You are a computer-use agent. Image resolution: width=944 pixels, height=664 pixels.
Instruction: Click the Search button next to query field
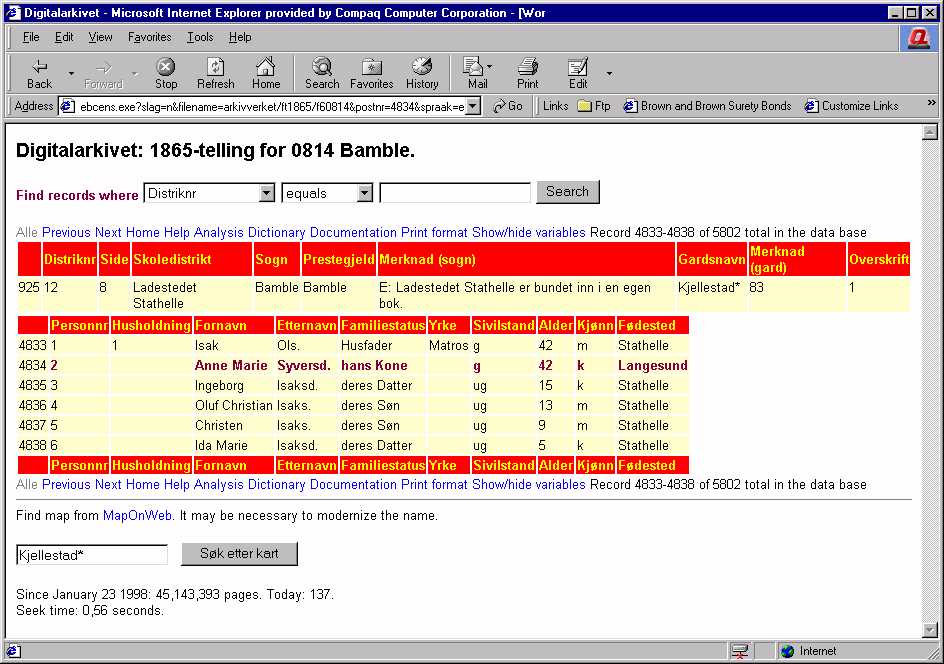click(x=567, y=192)
